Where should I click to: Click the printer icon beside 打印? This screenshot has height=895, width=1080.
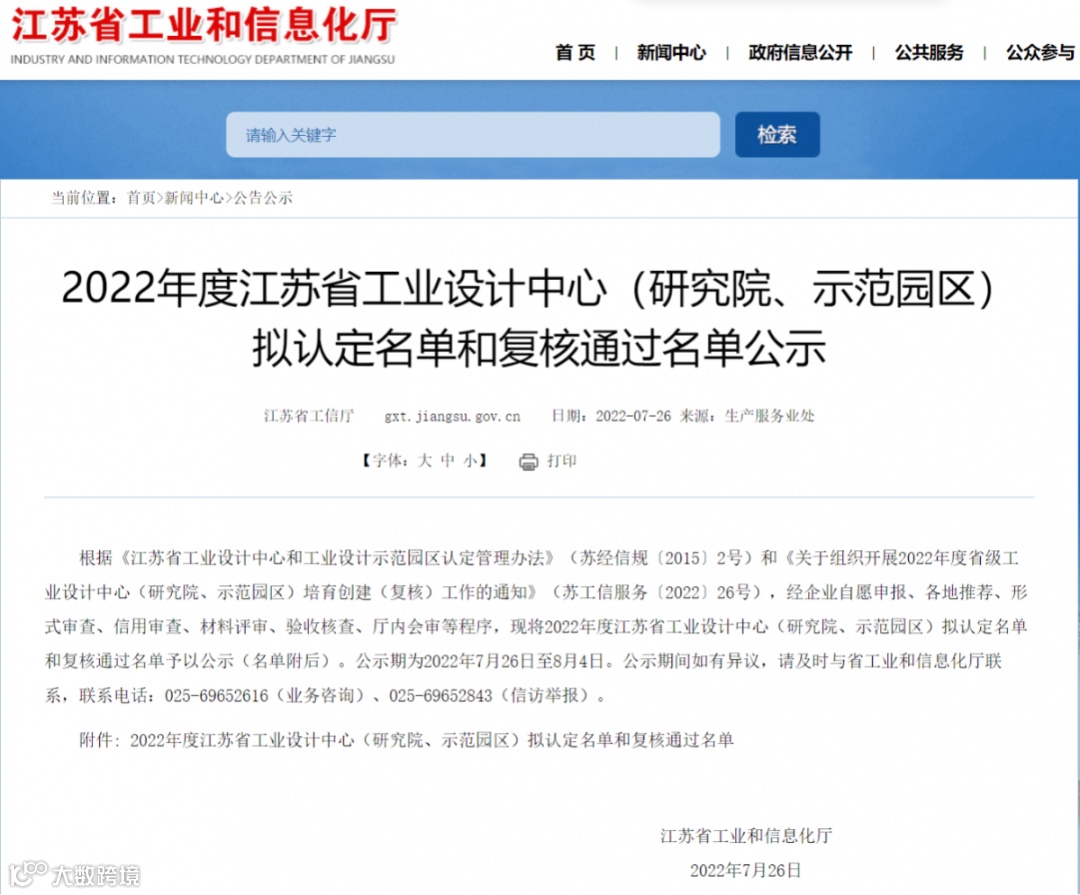click(528, 462)
